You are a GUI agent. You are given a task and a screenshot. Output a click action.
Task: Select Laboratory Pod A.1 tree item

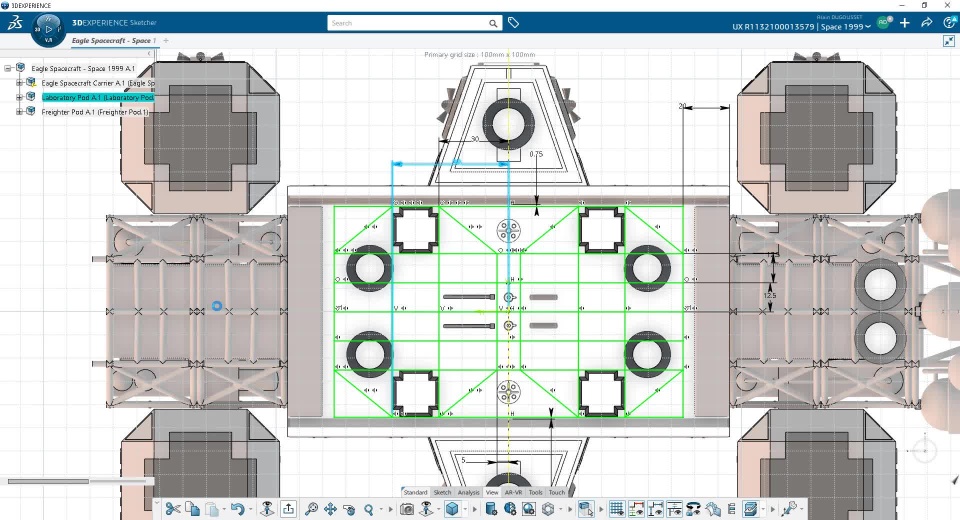tap(98, 97)
